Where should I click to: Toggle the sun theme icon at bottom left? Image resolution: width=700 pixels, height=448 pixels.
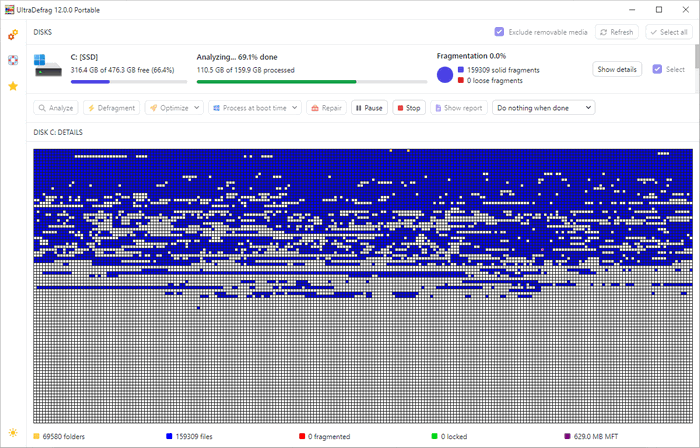tap(13, 432)
